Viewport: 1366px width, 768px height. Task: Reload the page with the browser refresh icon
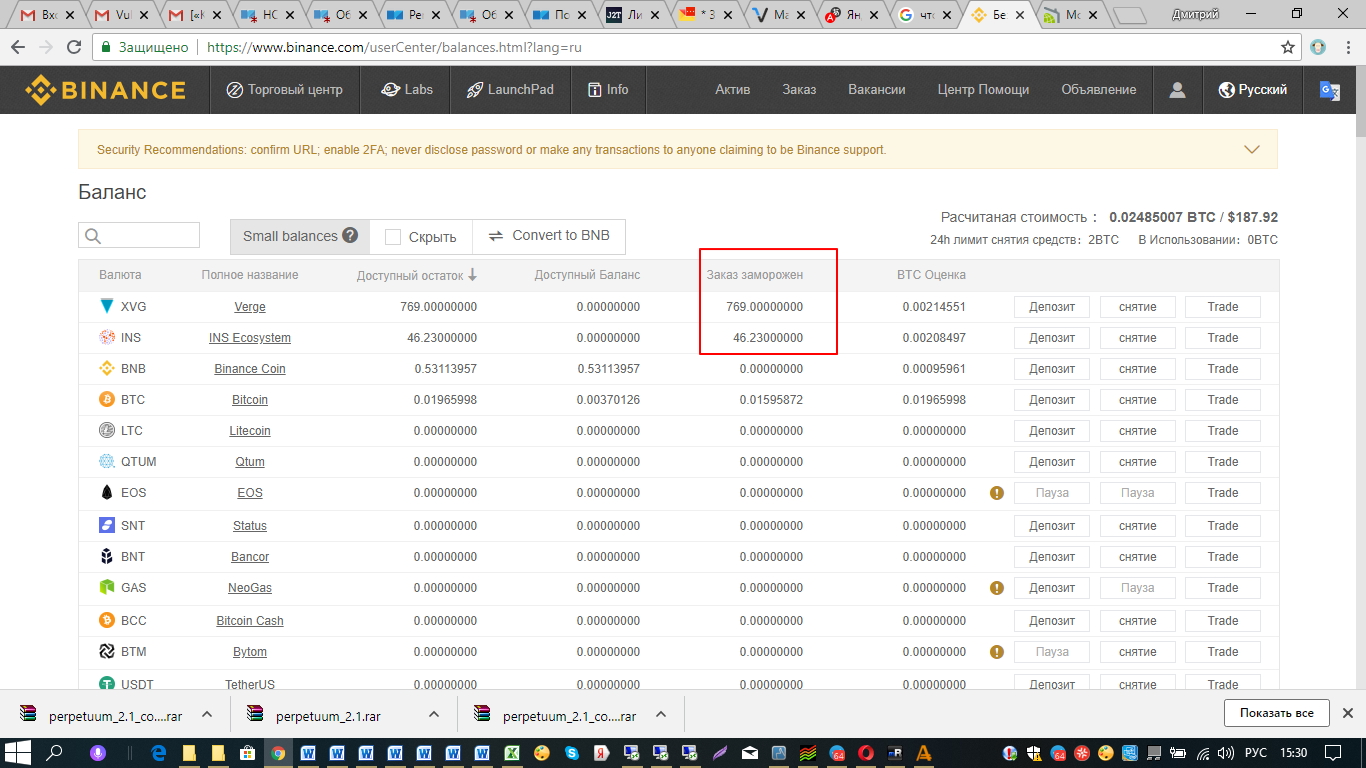point(74,47)
